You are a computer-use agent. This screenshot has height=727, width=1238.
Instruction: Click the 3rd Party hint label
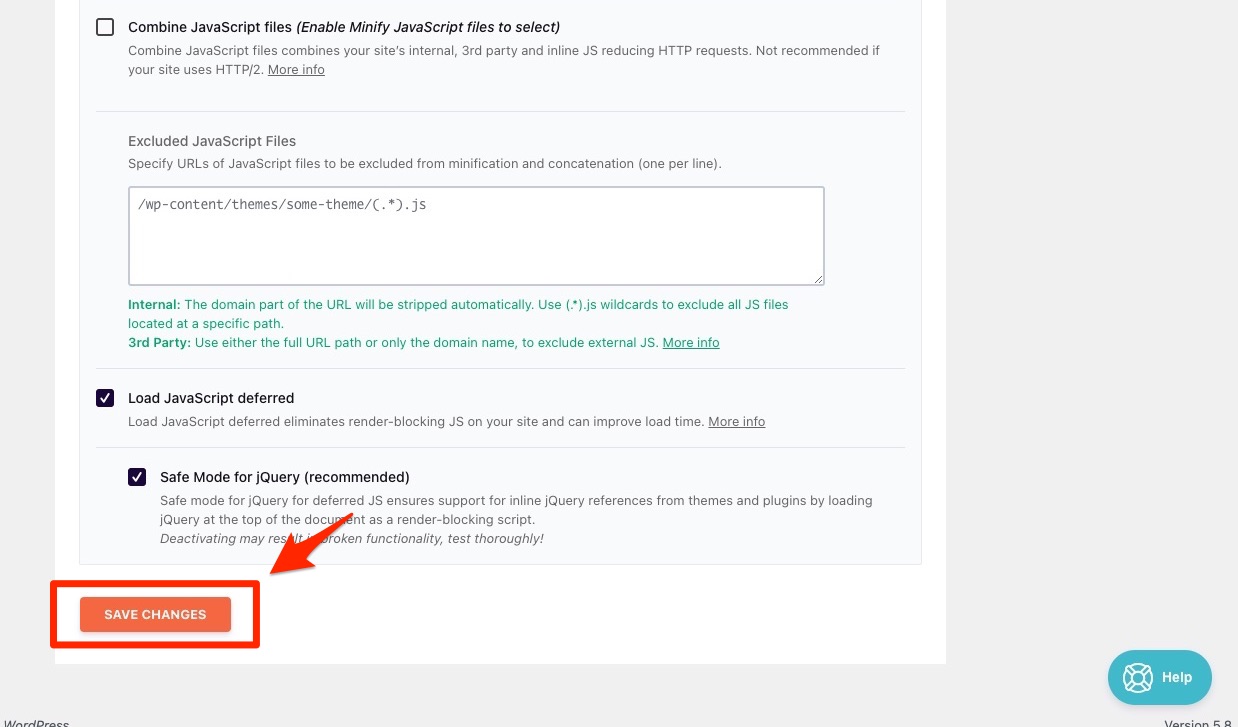point(159,343)
